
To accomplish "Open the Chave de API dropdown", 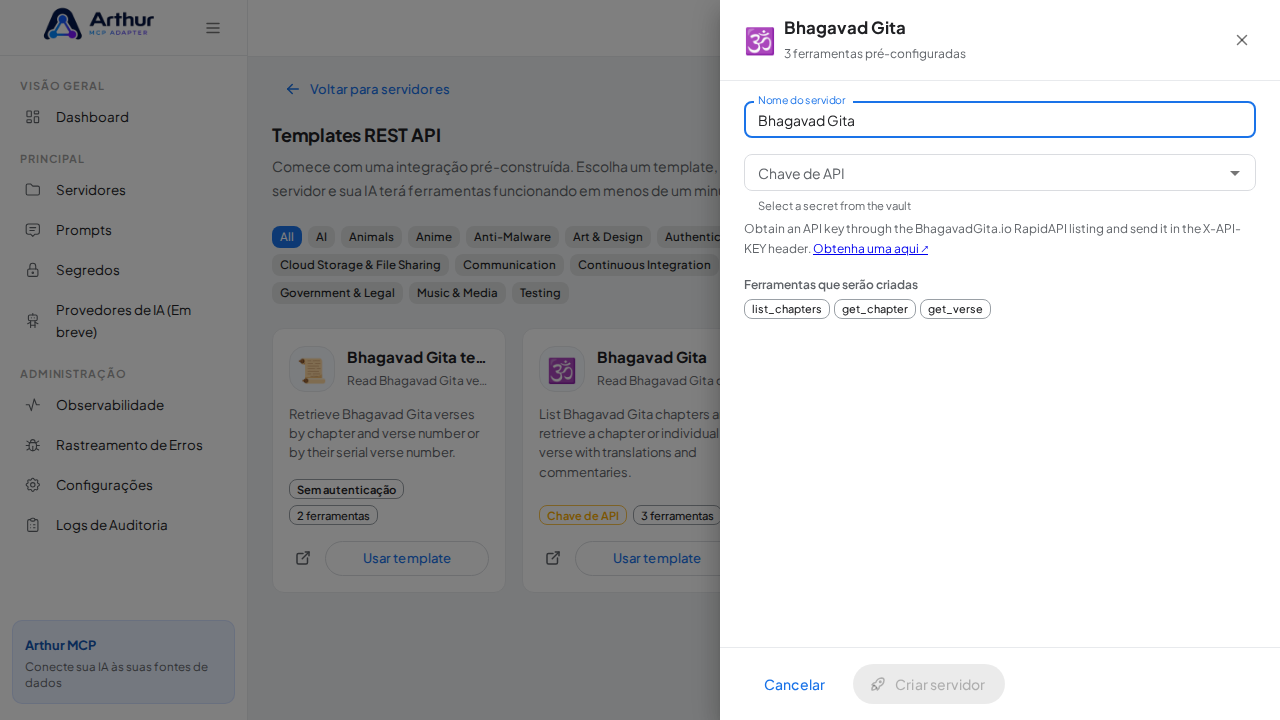I will coord(1000,173).
